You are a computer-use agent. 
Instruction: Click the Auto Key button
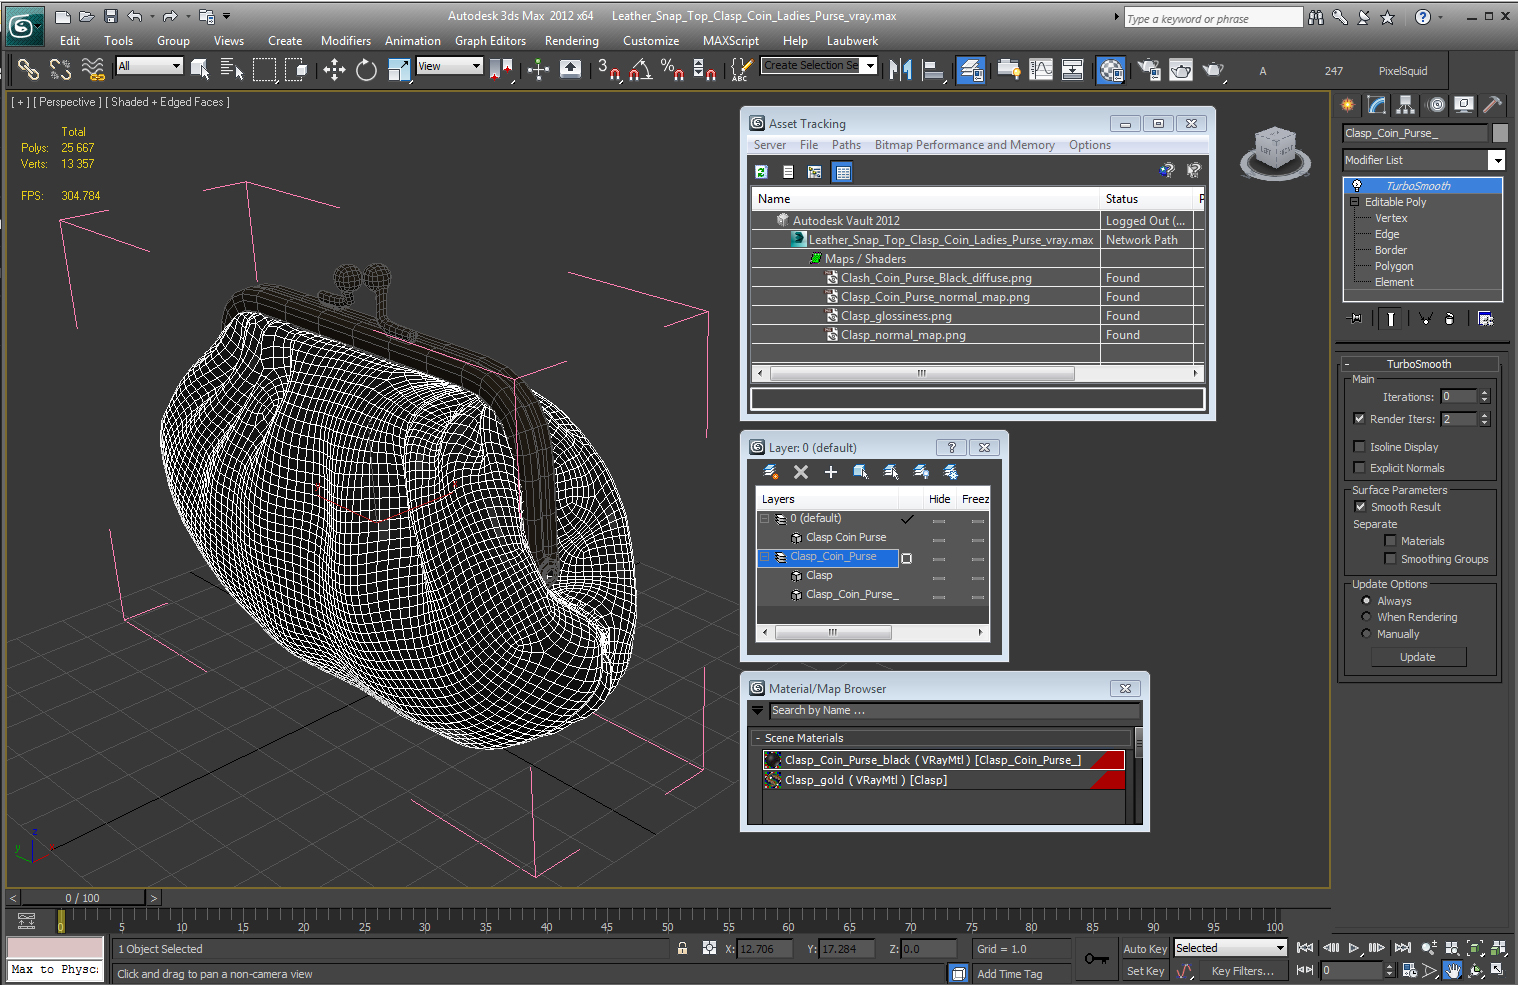(x=1145, y=949)
